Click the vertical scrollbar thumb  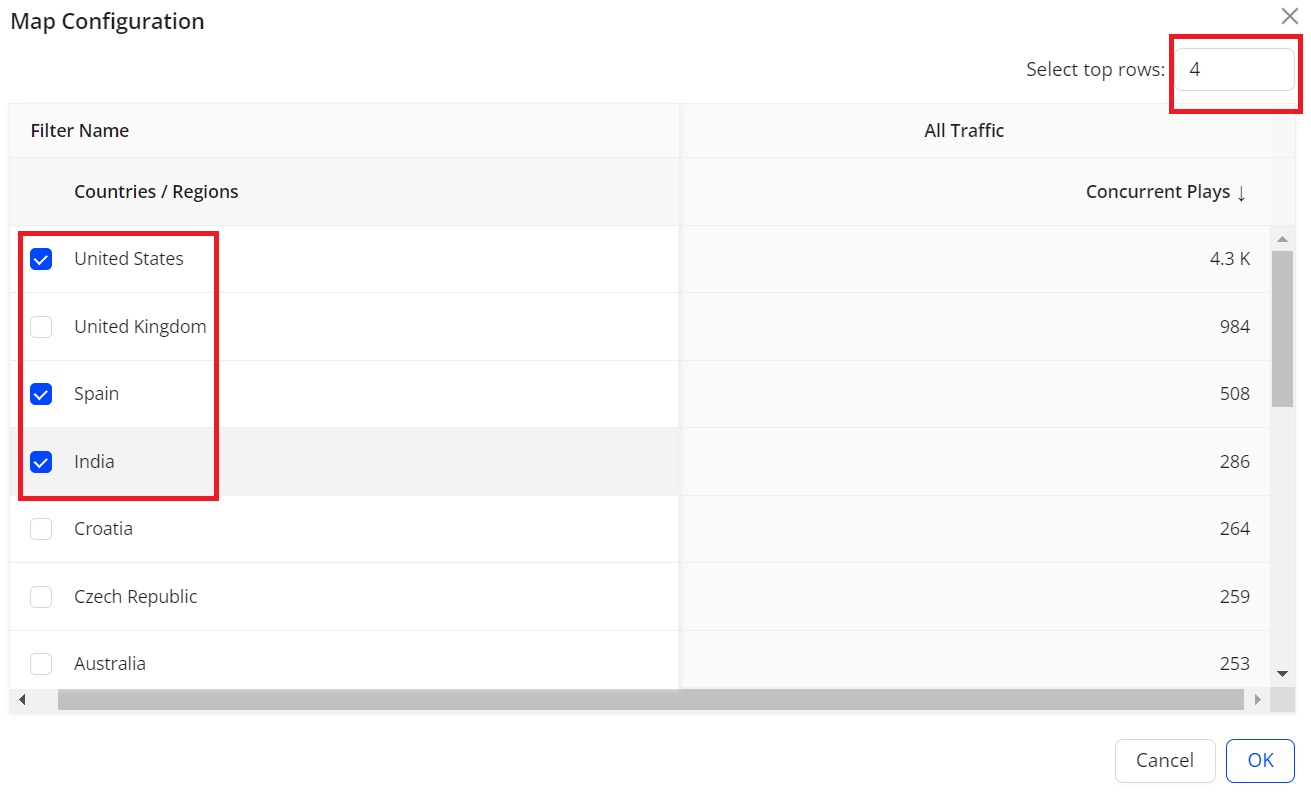tap(1282, 328)
